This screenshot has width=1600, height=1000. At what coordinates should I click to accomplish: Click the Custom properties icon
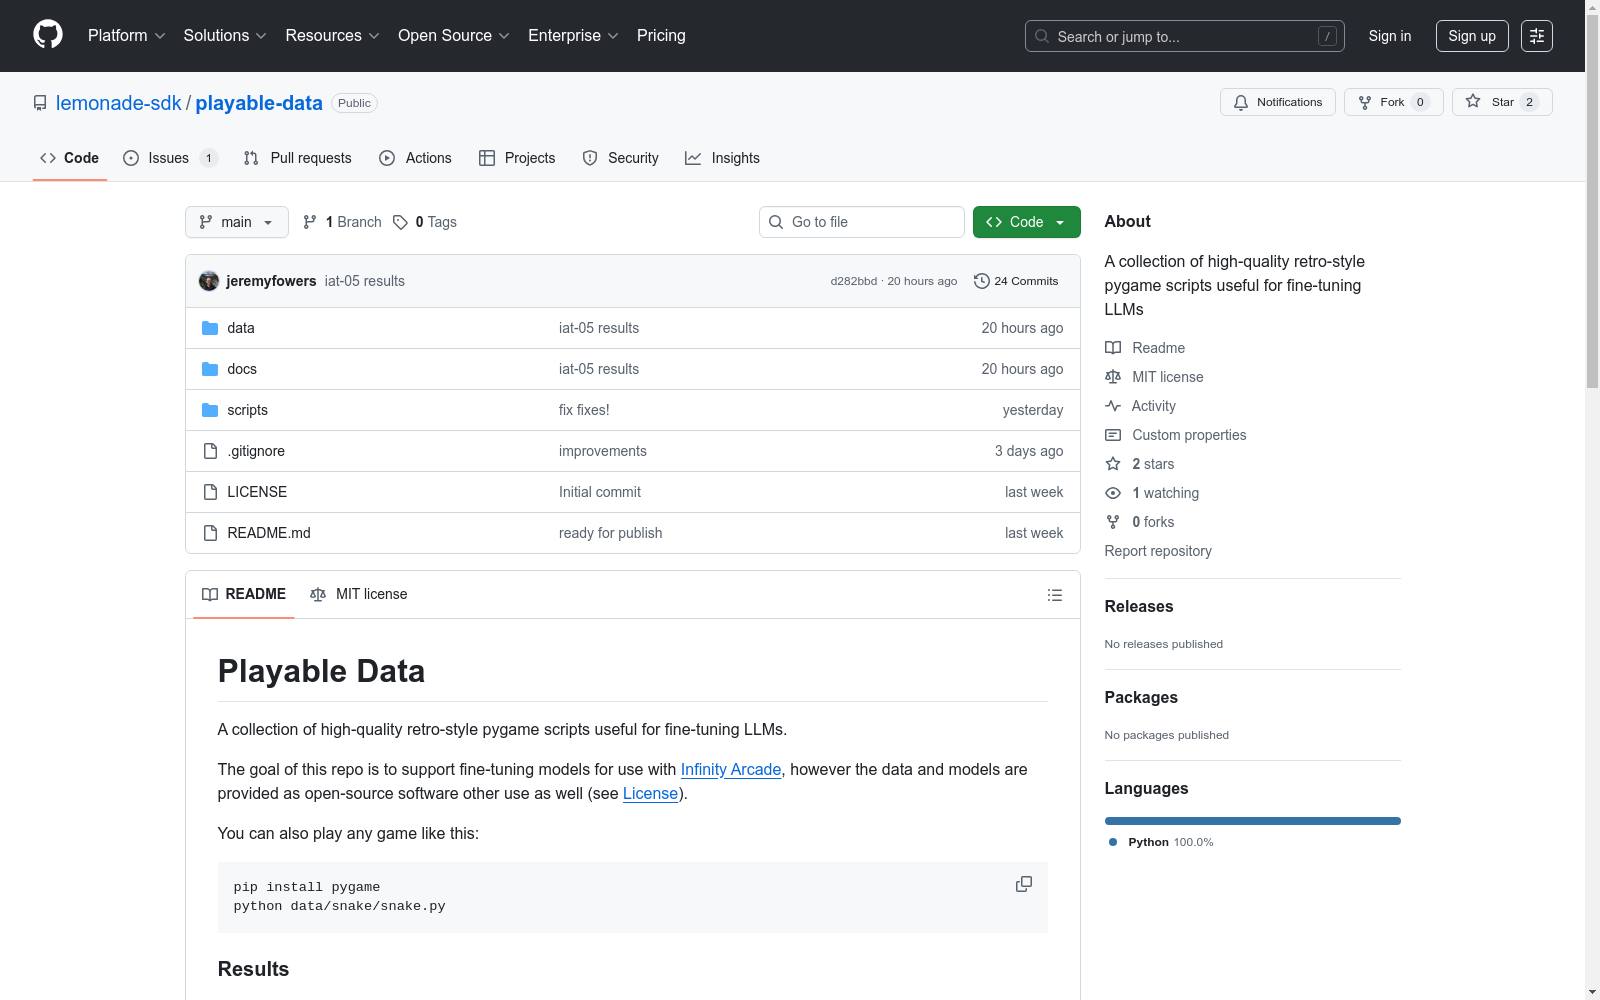click(x=1113, y=435)
